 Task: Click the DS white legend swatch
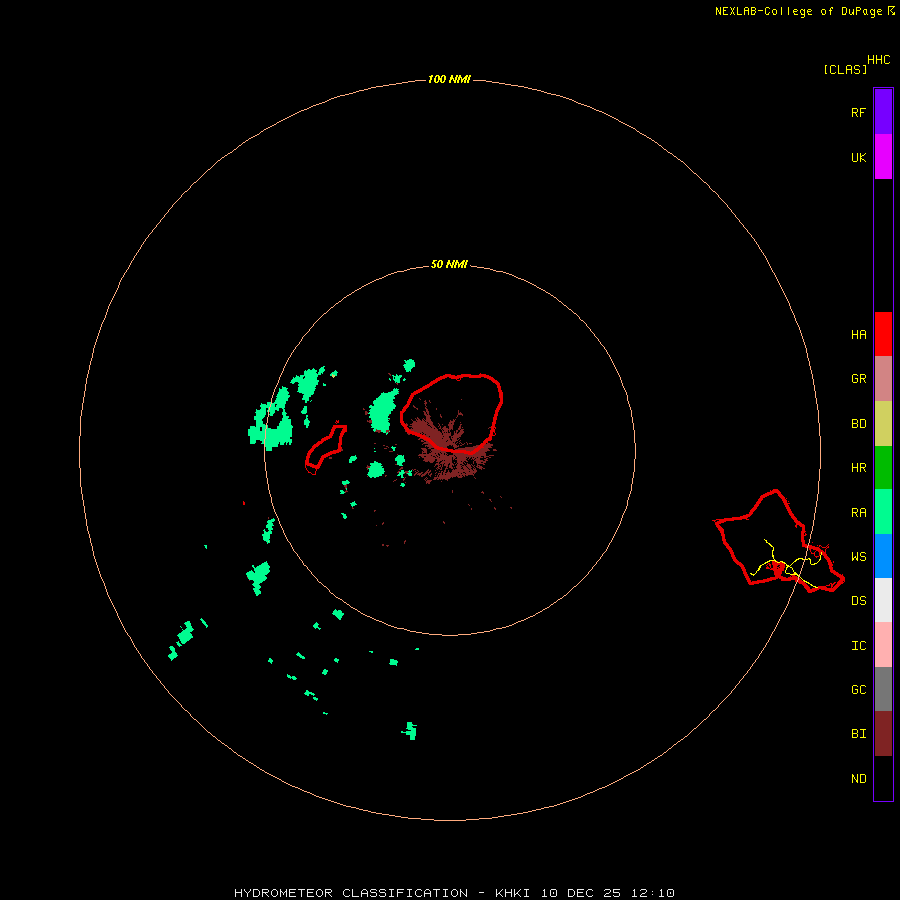point(883,600)
